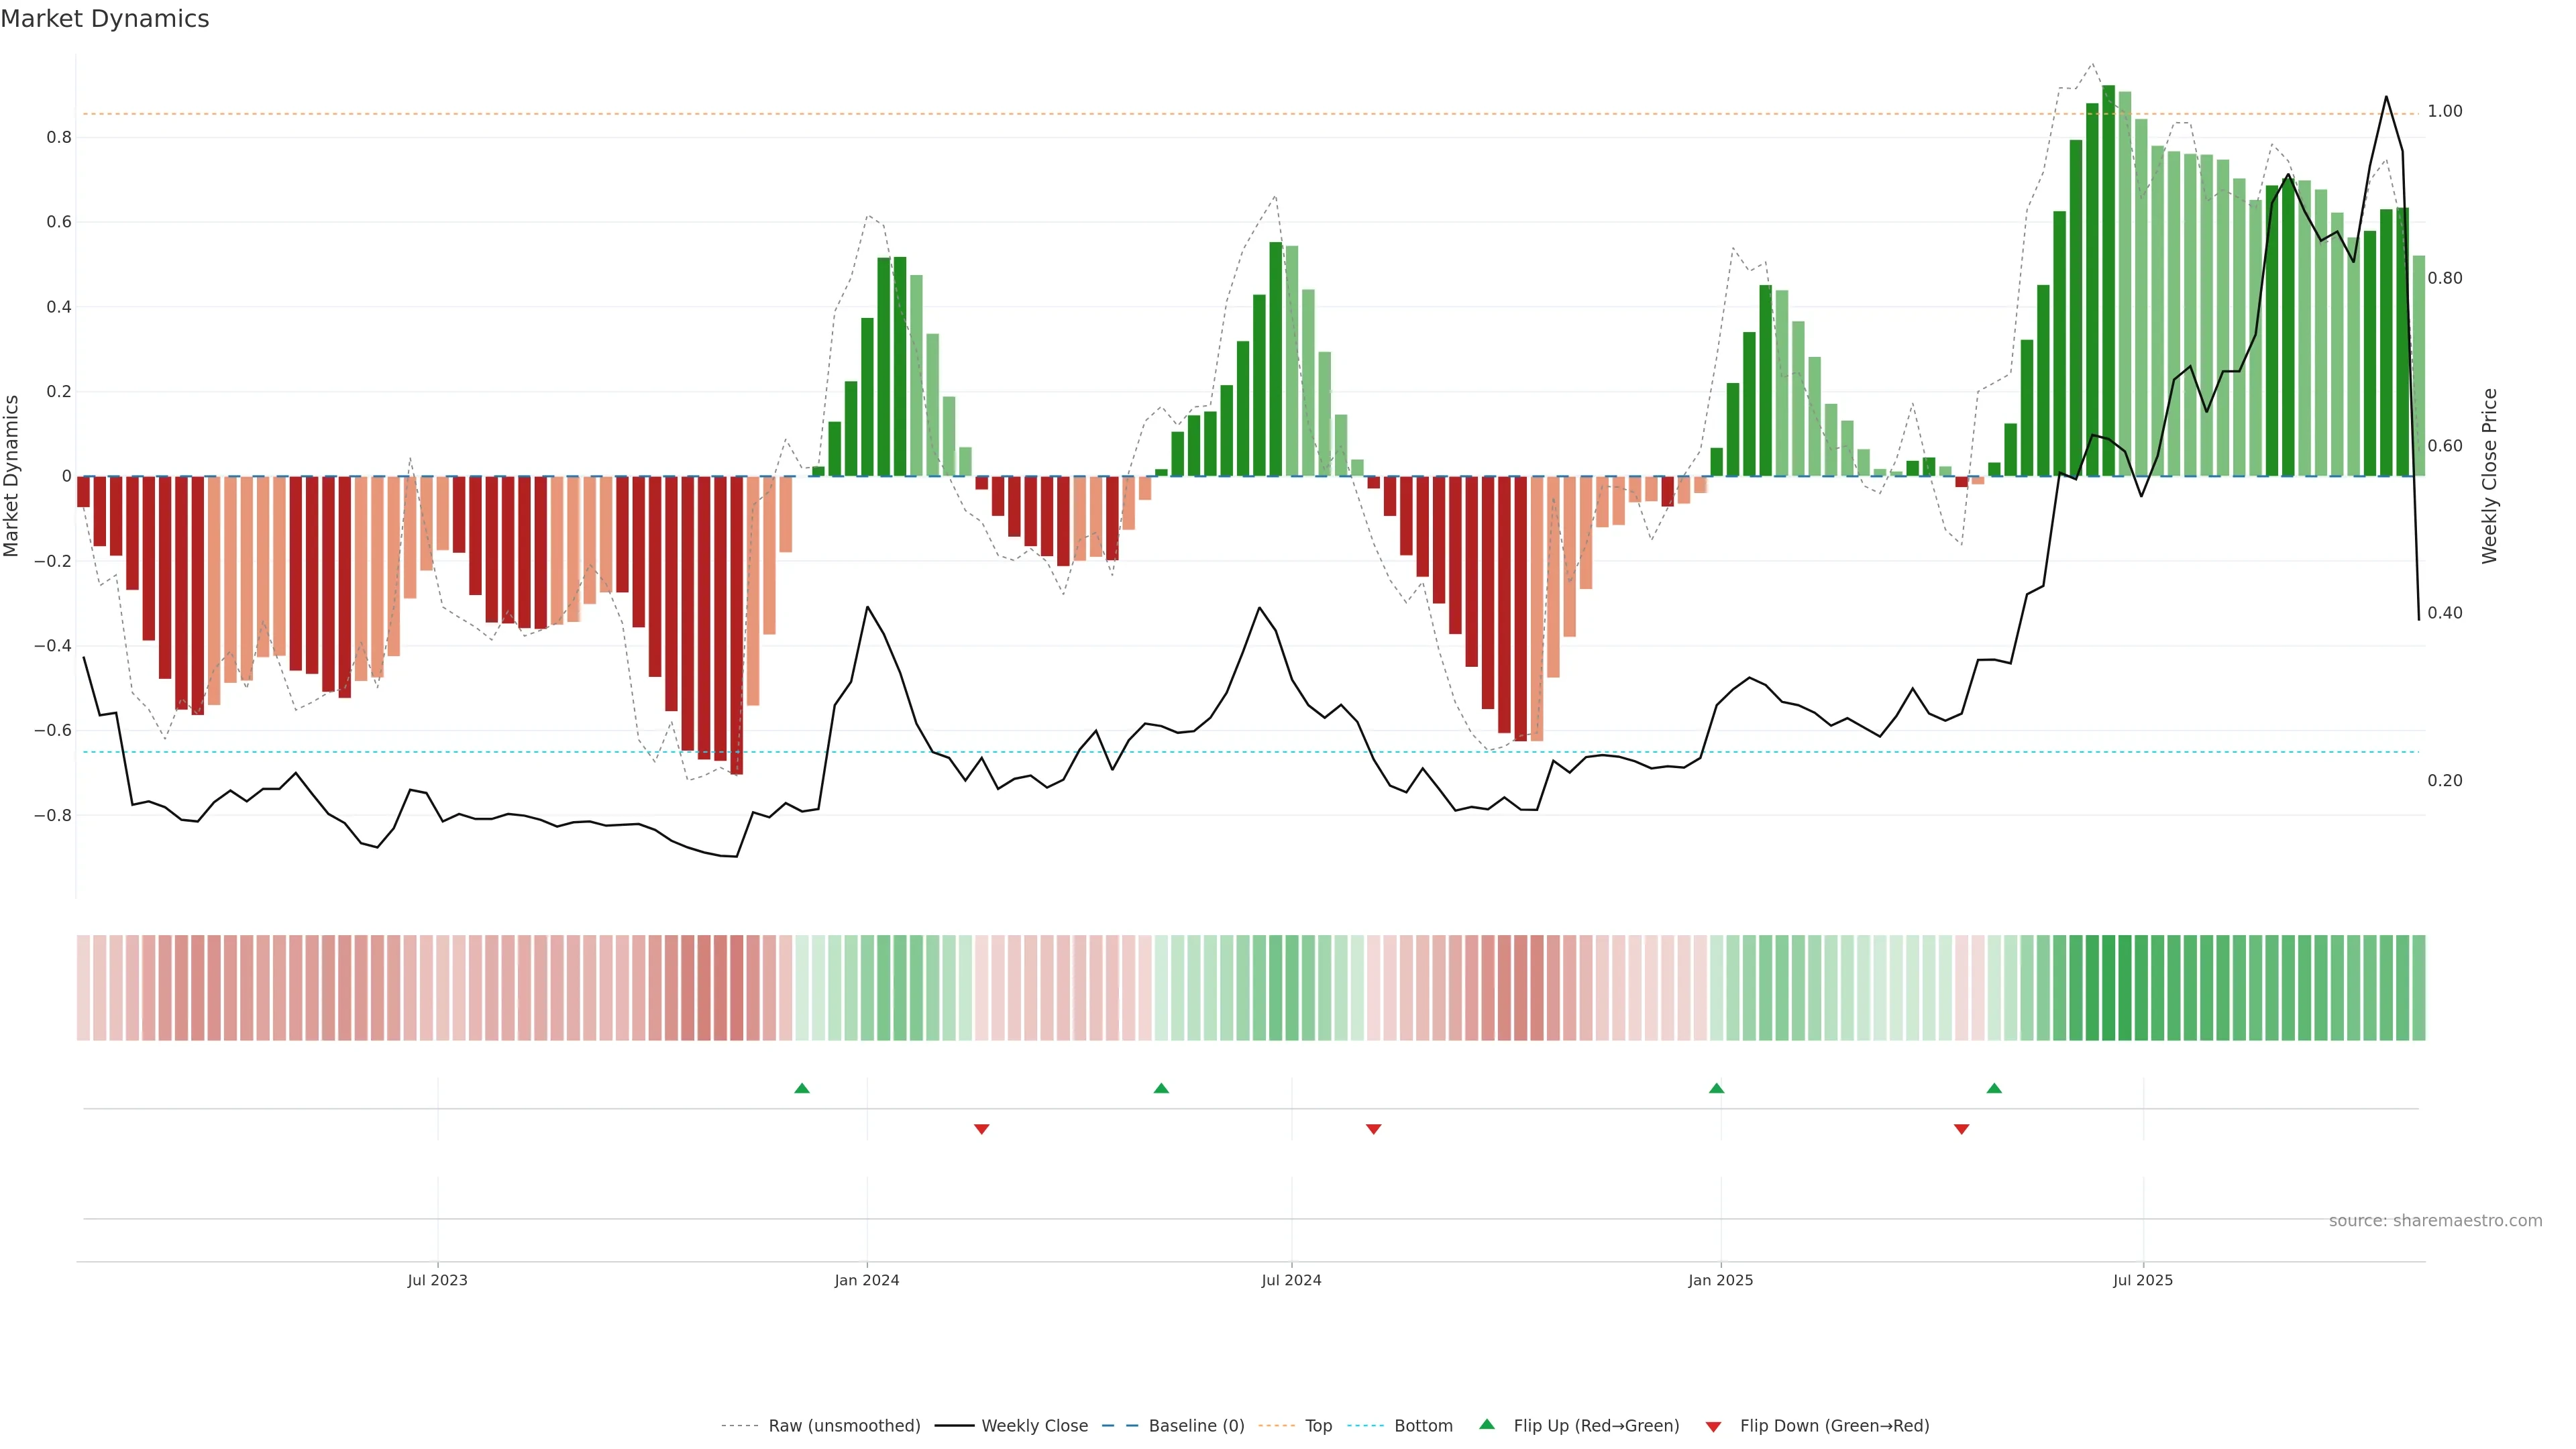Click the Jan 2025 x-axis label
2576x1449 pixels.
pos(1720,1280)
